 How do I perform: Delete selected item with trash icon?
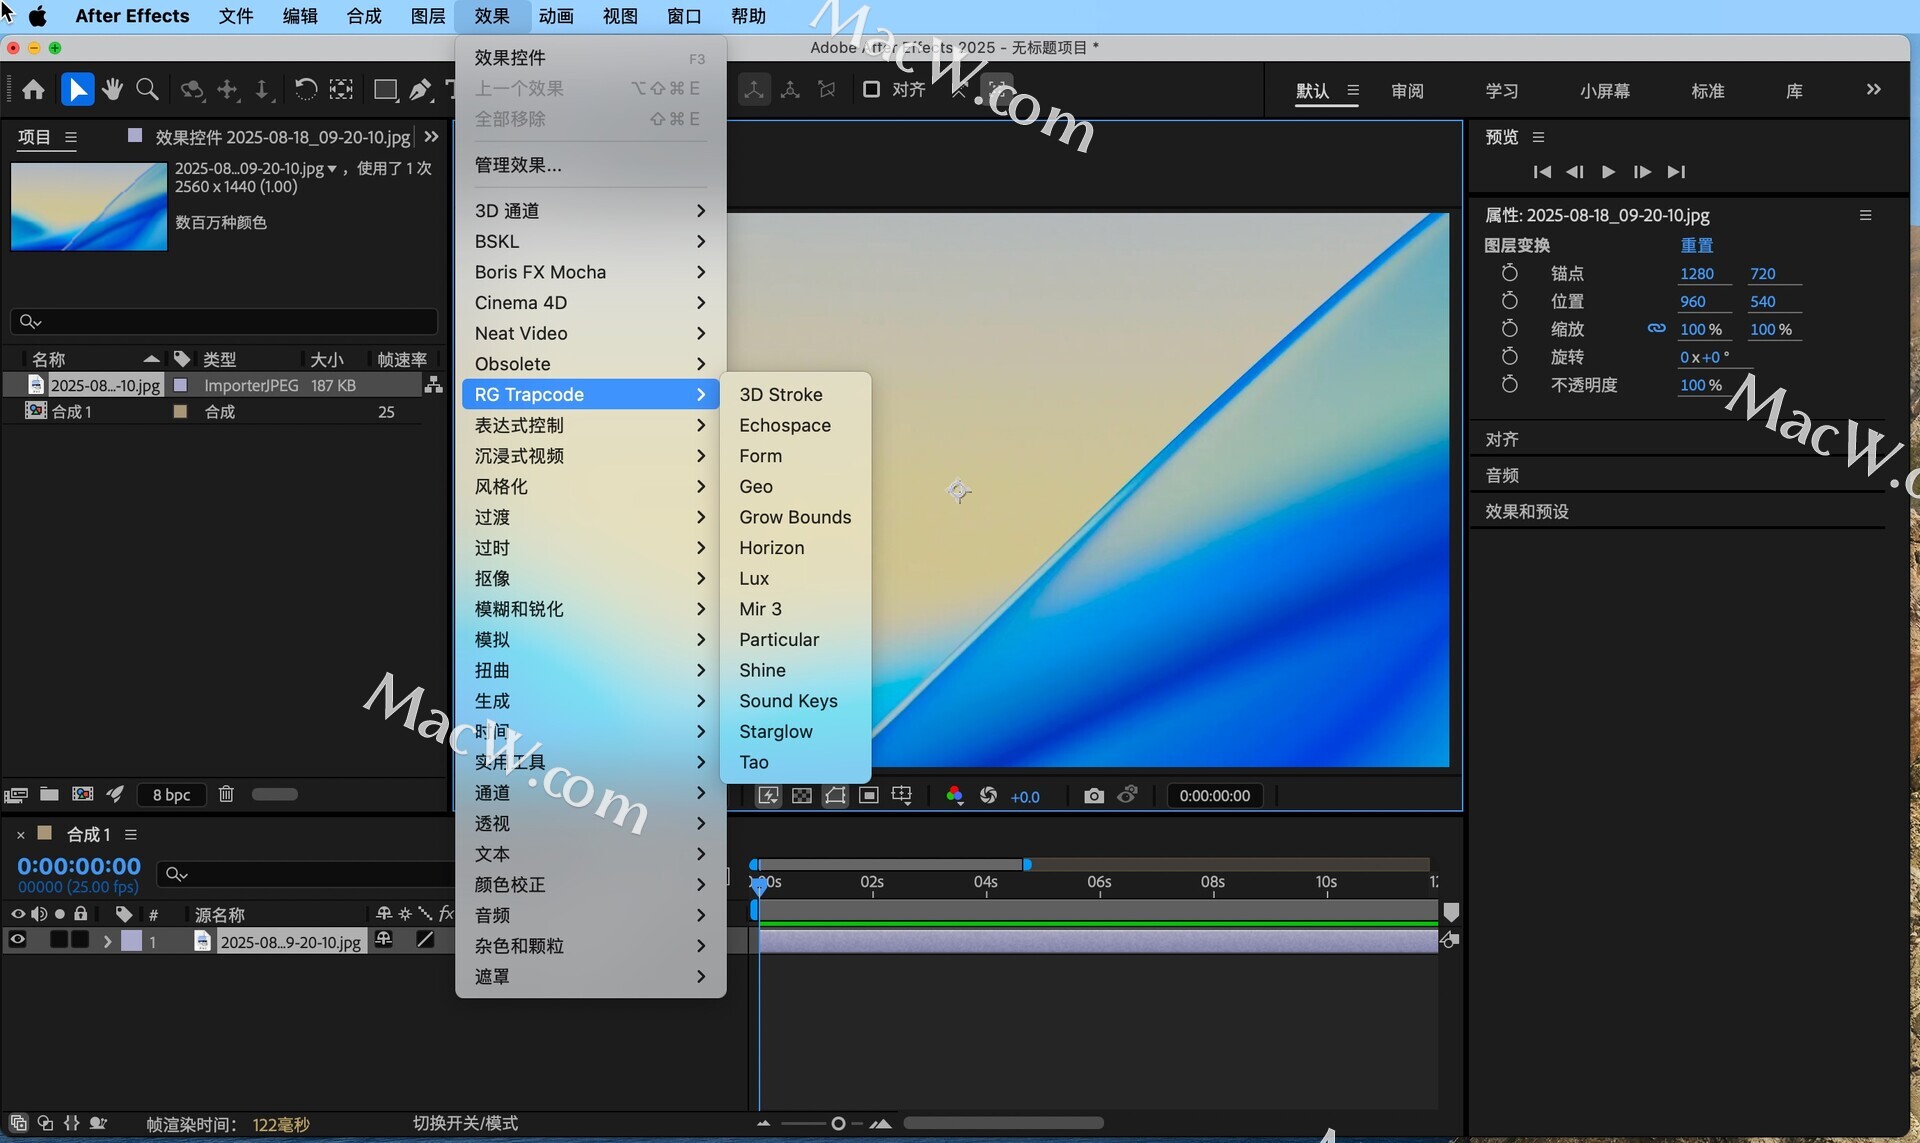click(x=226, y=794)
